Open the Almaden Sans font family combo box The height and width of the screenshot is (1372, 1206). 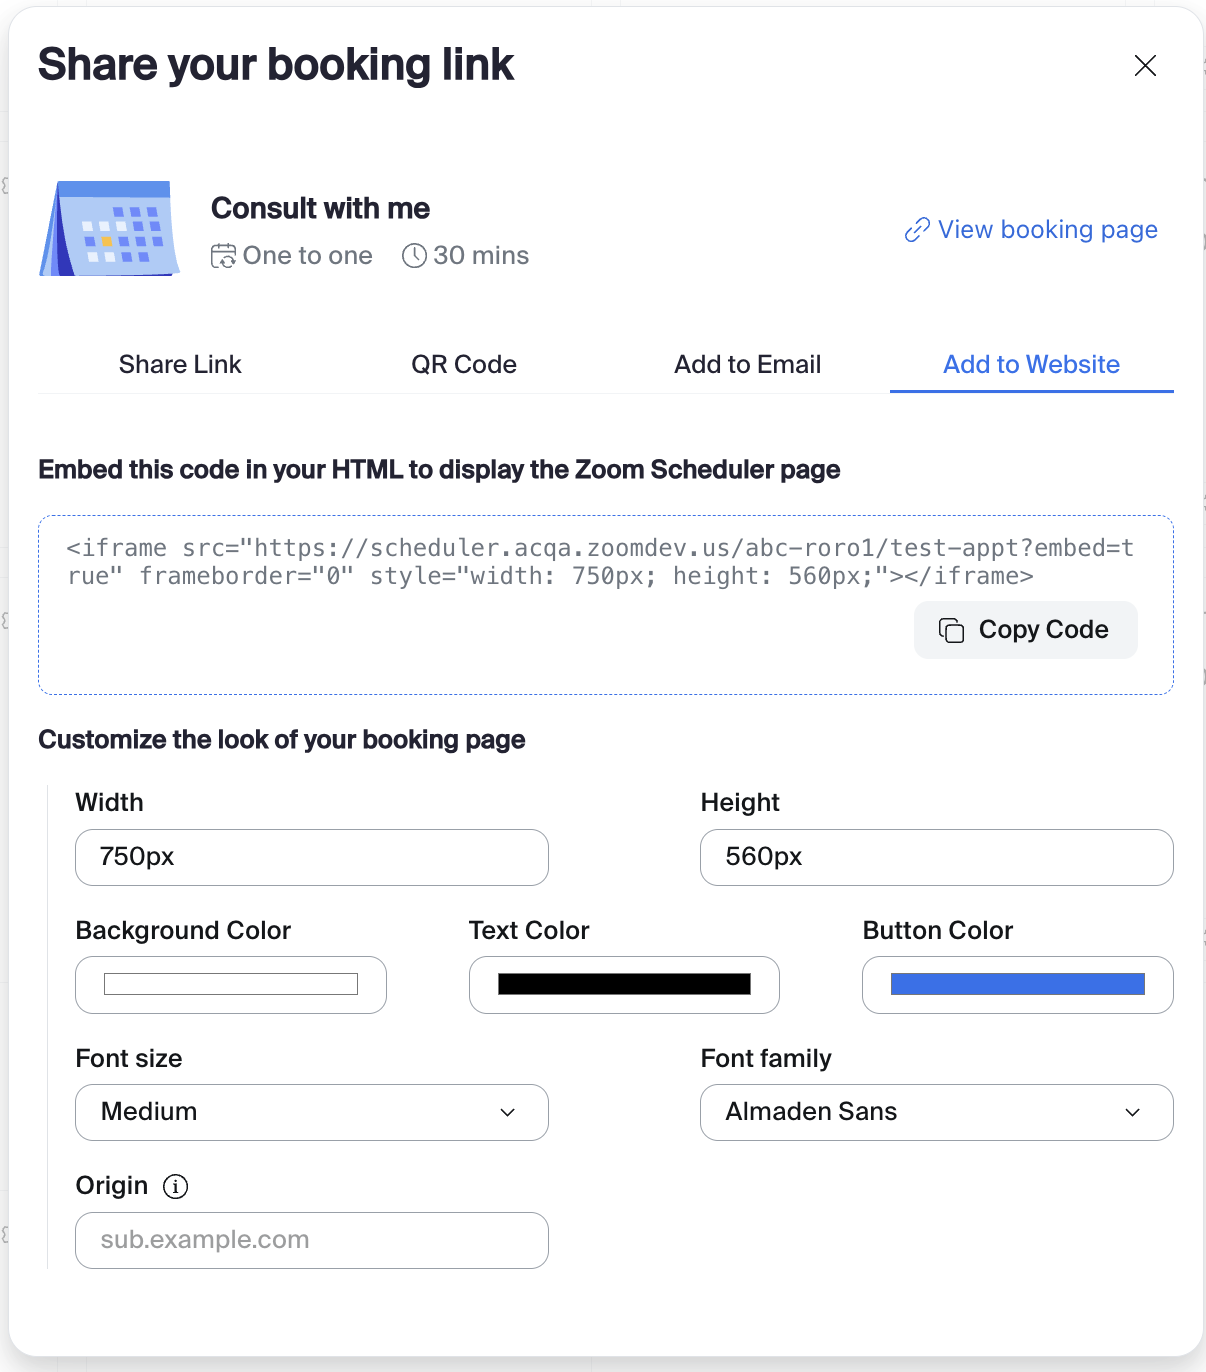click(936, 1112)
